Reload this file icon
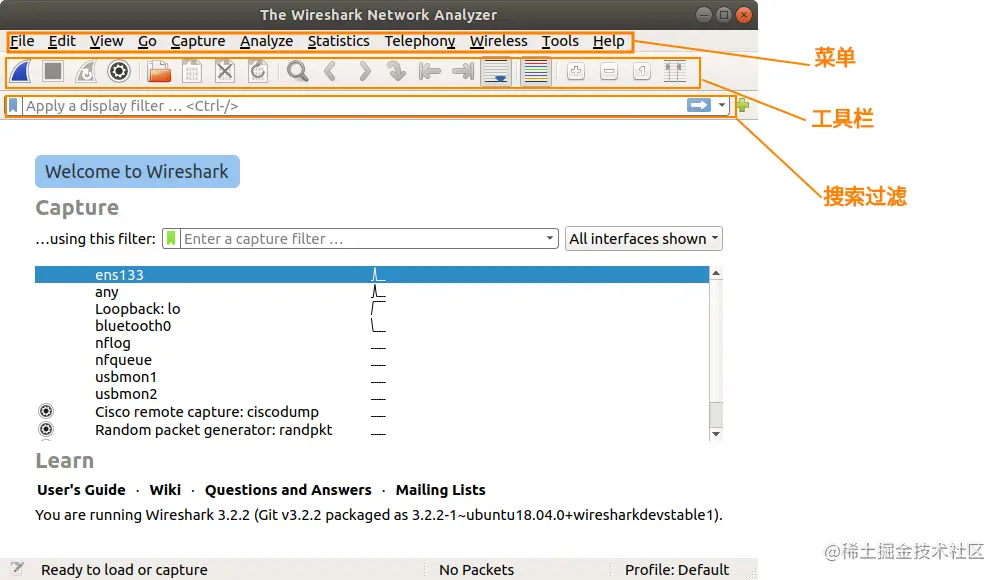This screenshot has width=1003, height=580. tap(258, 72)
